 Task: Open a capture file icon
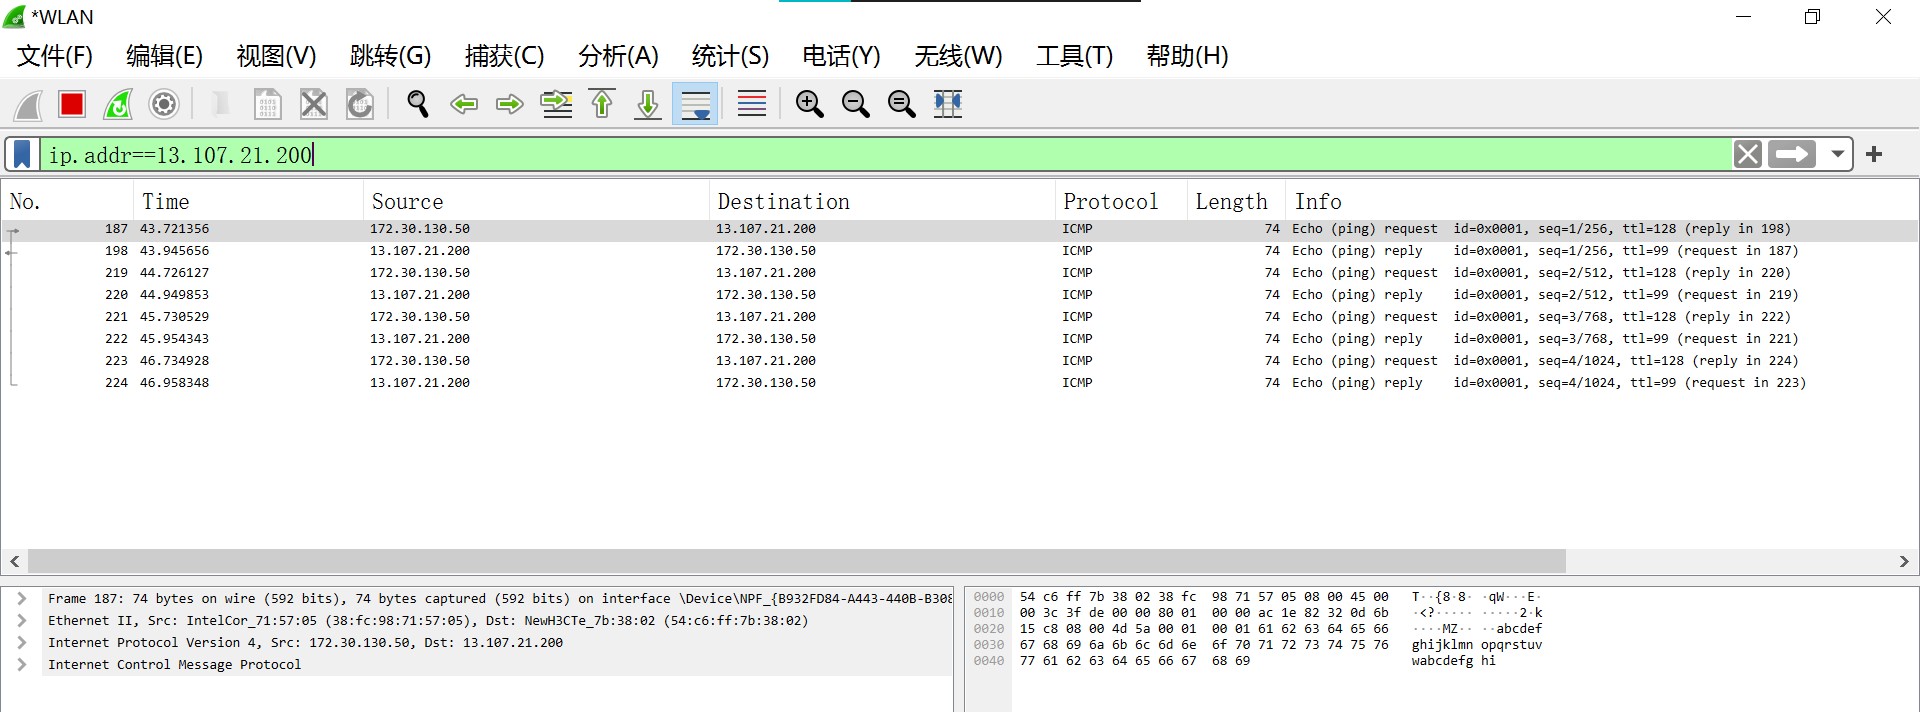[x=221, y=104]
